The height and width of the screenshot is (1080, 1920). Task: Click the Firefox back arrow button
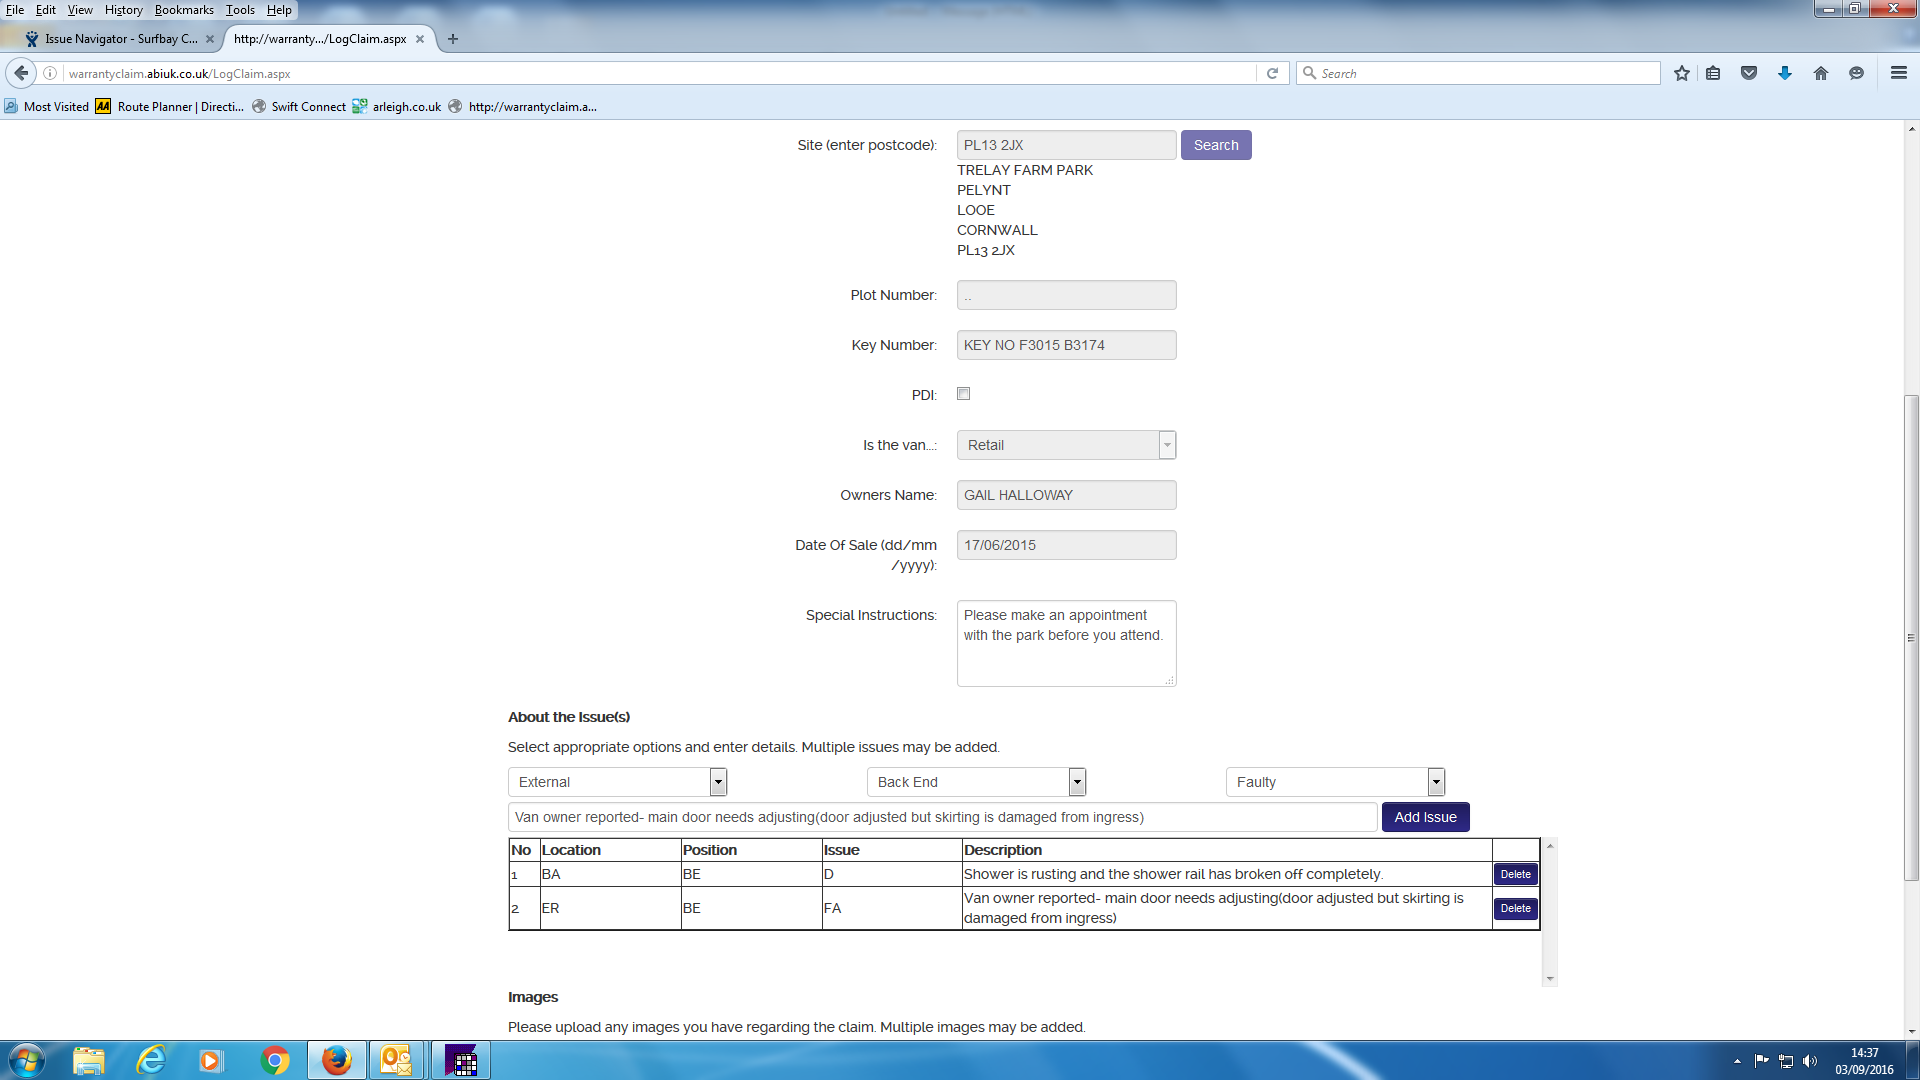click(21, 73)
